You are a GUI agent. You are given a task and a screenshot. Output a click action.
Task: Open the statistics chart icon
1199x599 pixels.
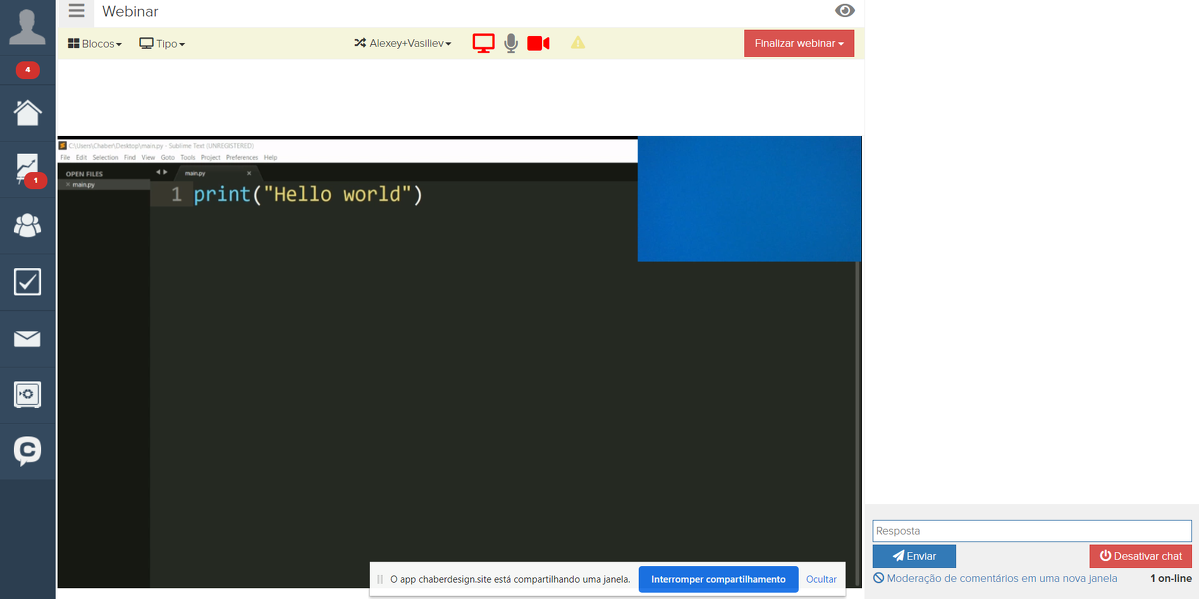click(x=27, y=168)
